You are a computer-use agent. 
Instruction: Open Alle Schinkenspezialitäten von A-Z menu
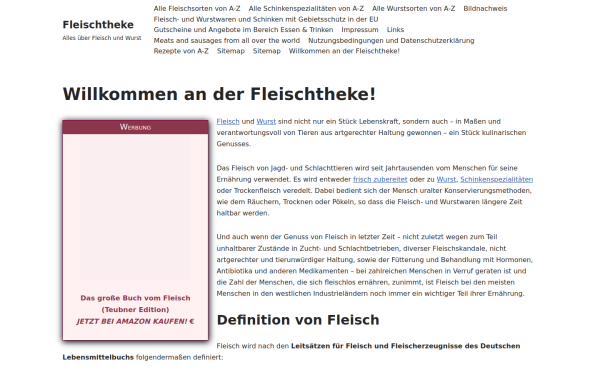click(x=306, y=8)
